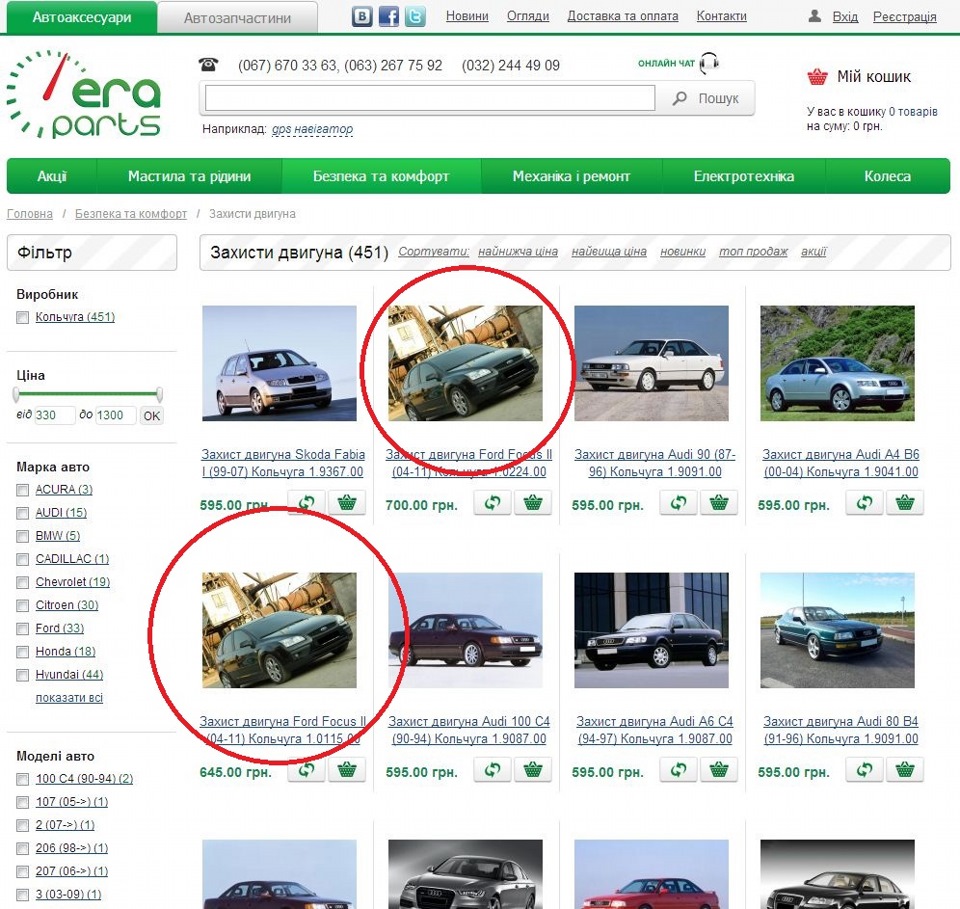This screenshot has width=960, height=909.
Task: Open the Колеса menu
Action: click(888, 176)
